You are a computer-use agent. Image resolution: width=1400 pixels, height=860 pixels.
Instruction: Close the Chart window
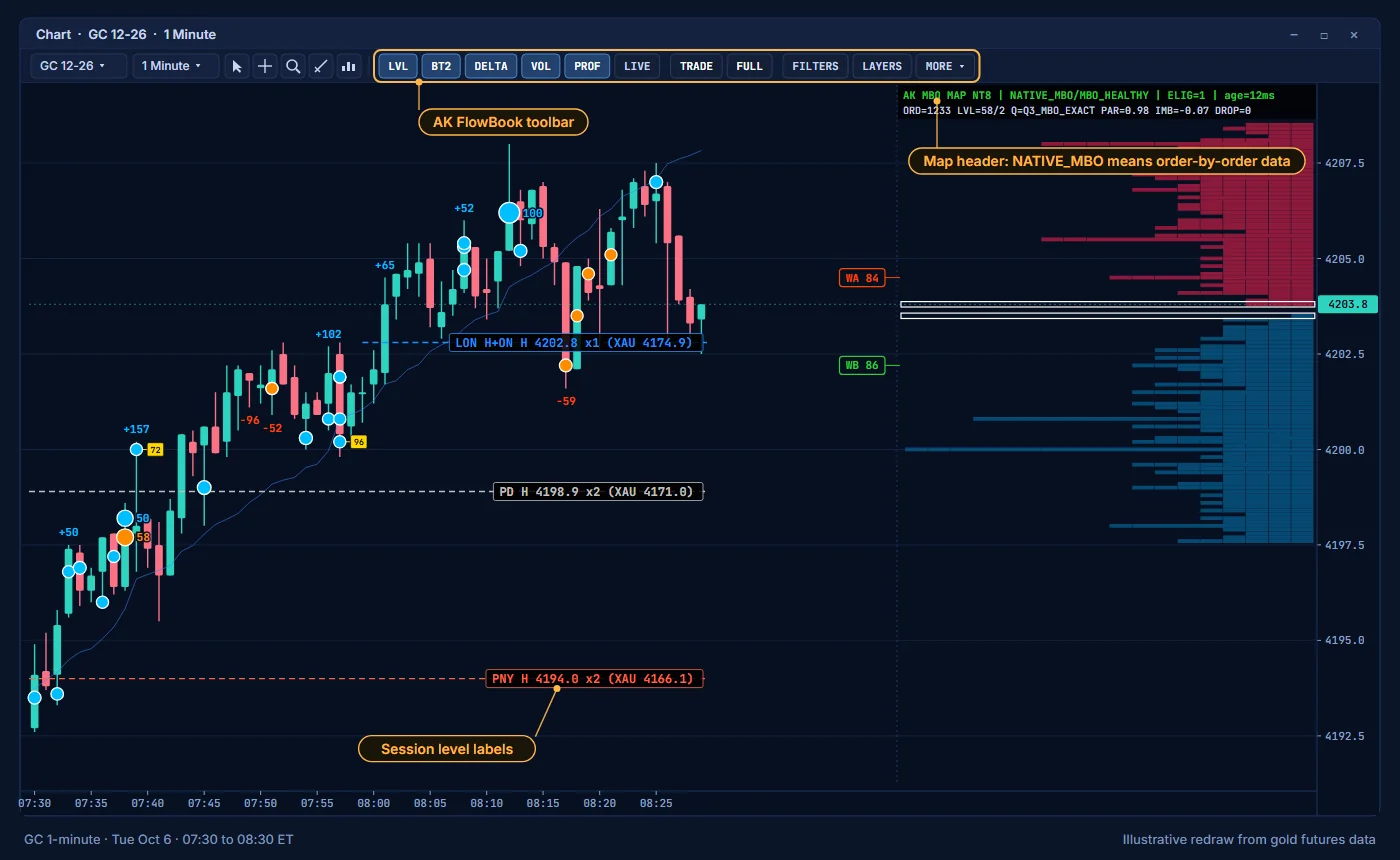point(1354,35)
